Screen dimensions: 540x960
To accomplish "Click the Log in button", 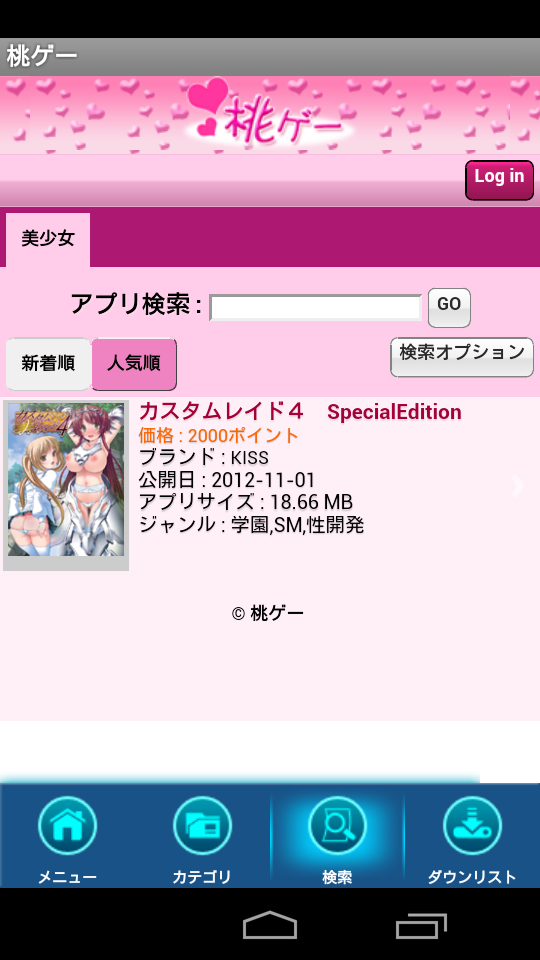I will [500, 179].
